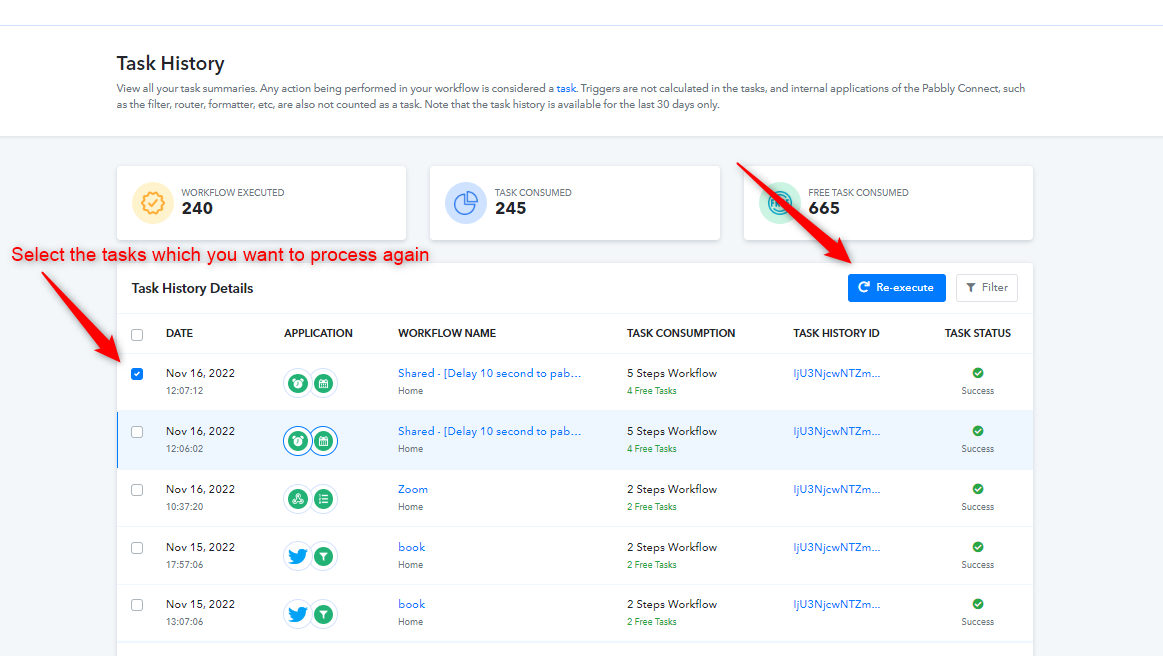Click the delay clock app icon in 12:07:12 row

[297, 383]
